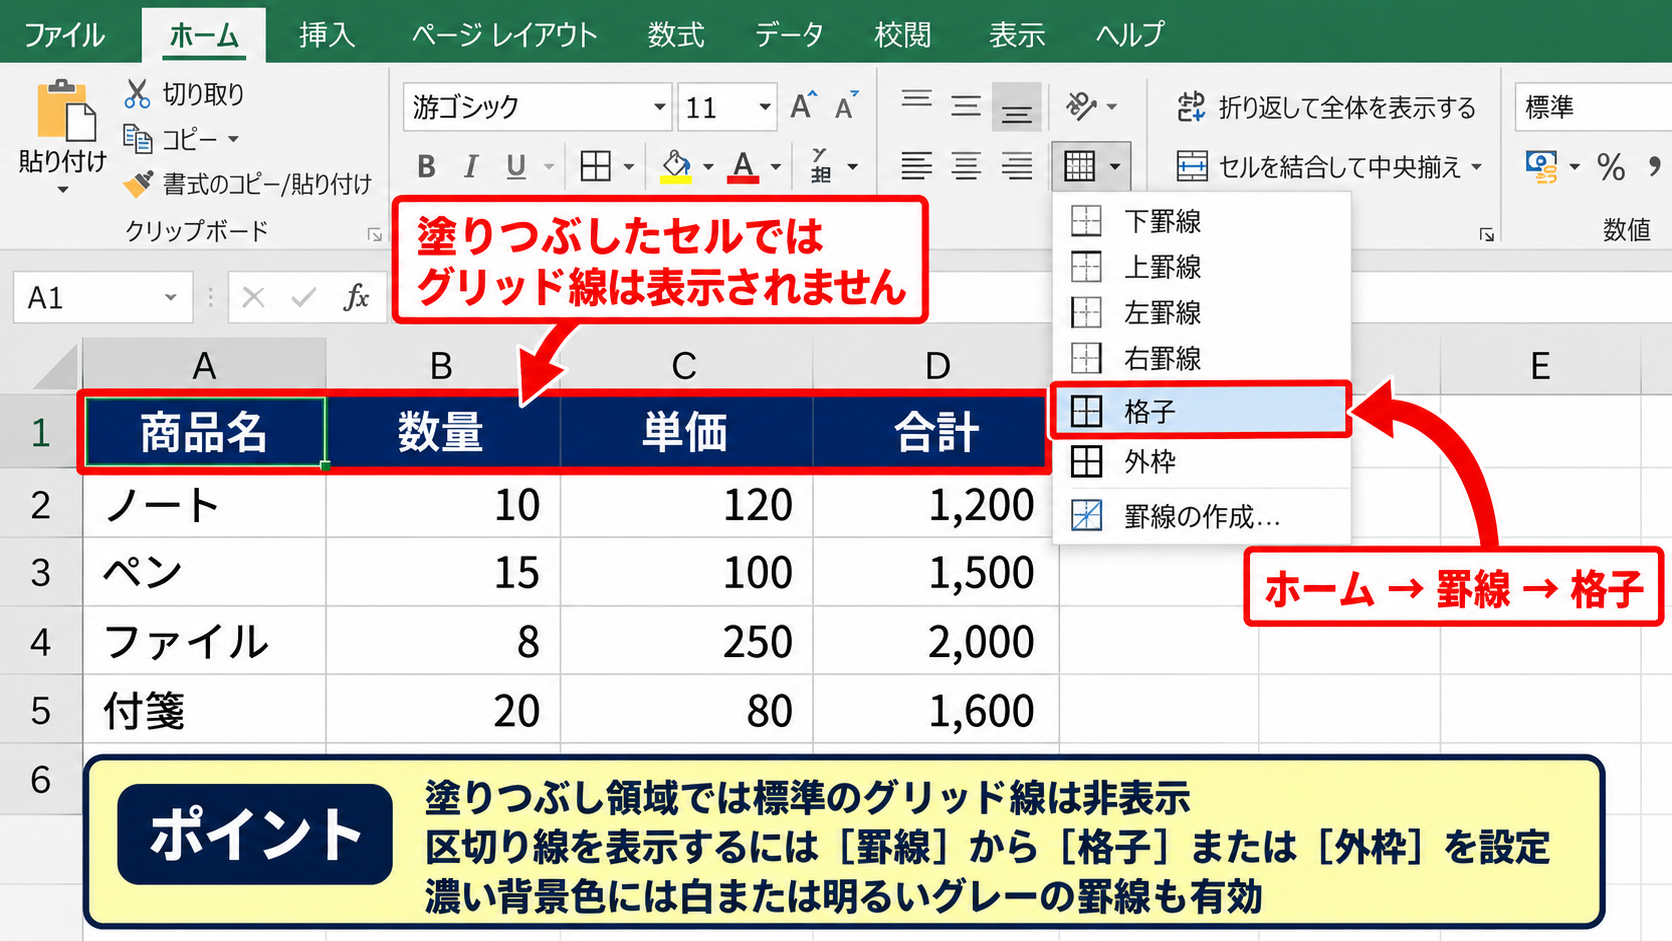Viewport: 1672px width, 941px height.
Task: Expand the コピー dropdown arrow
Action: [x=233, y=139]
